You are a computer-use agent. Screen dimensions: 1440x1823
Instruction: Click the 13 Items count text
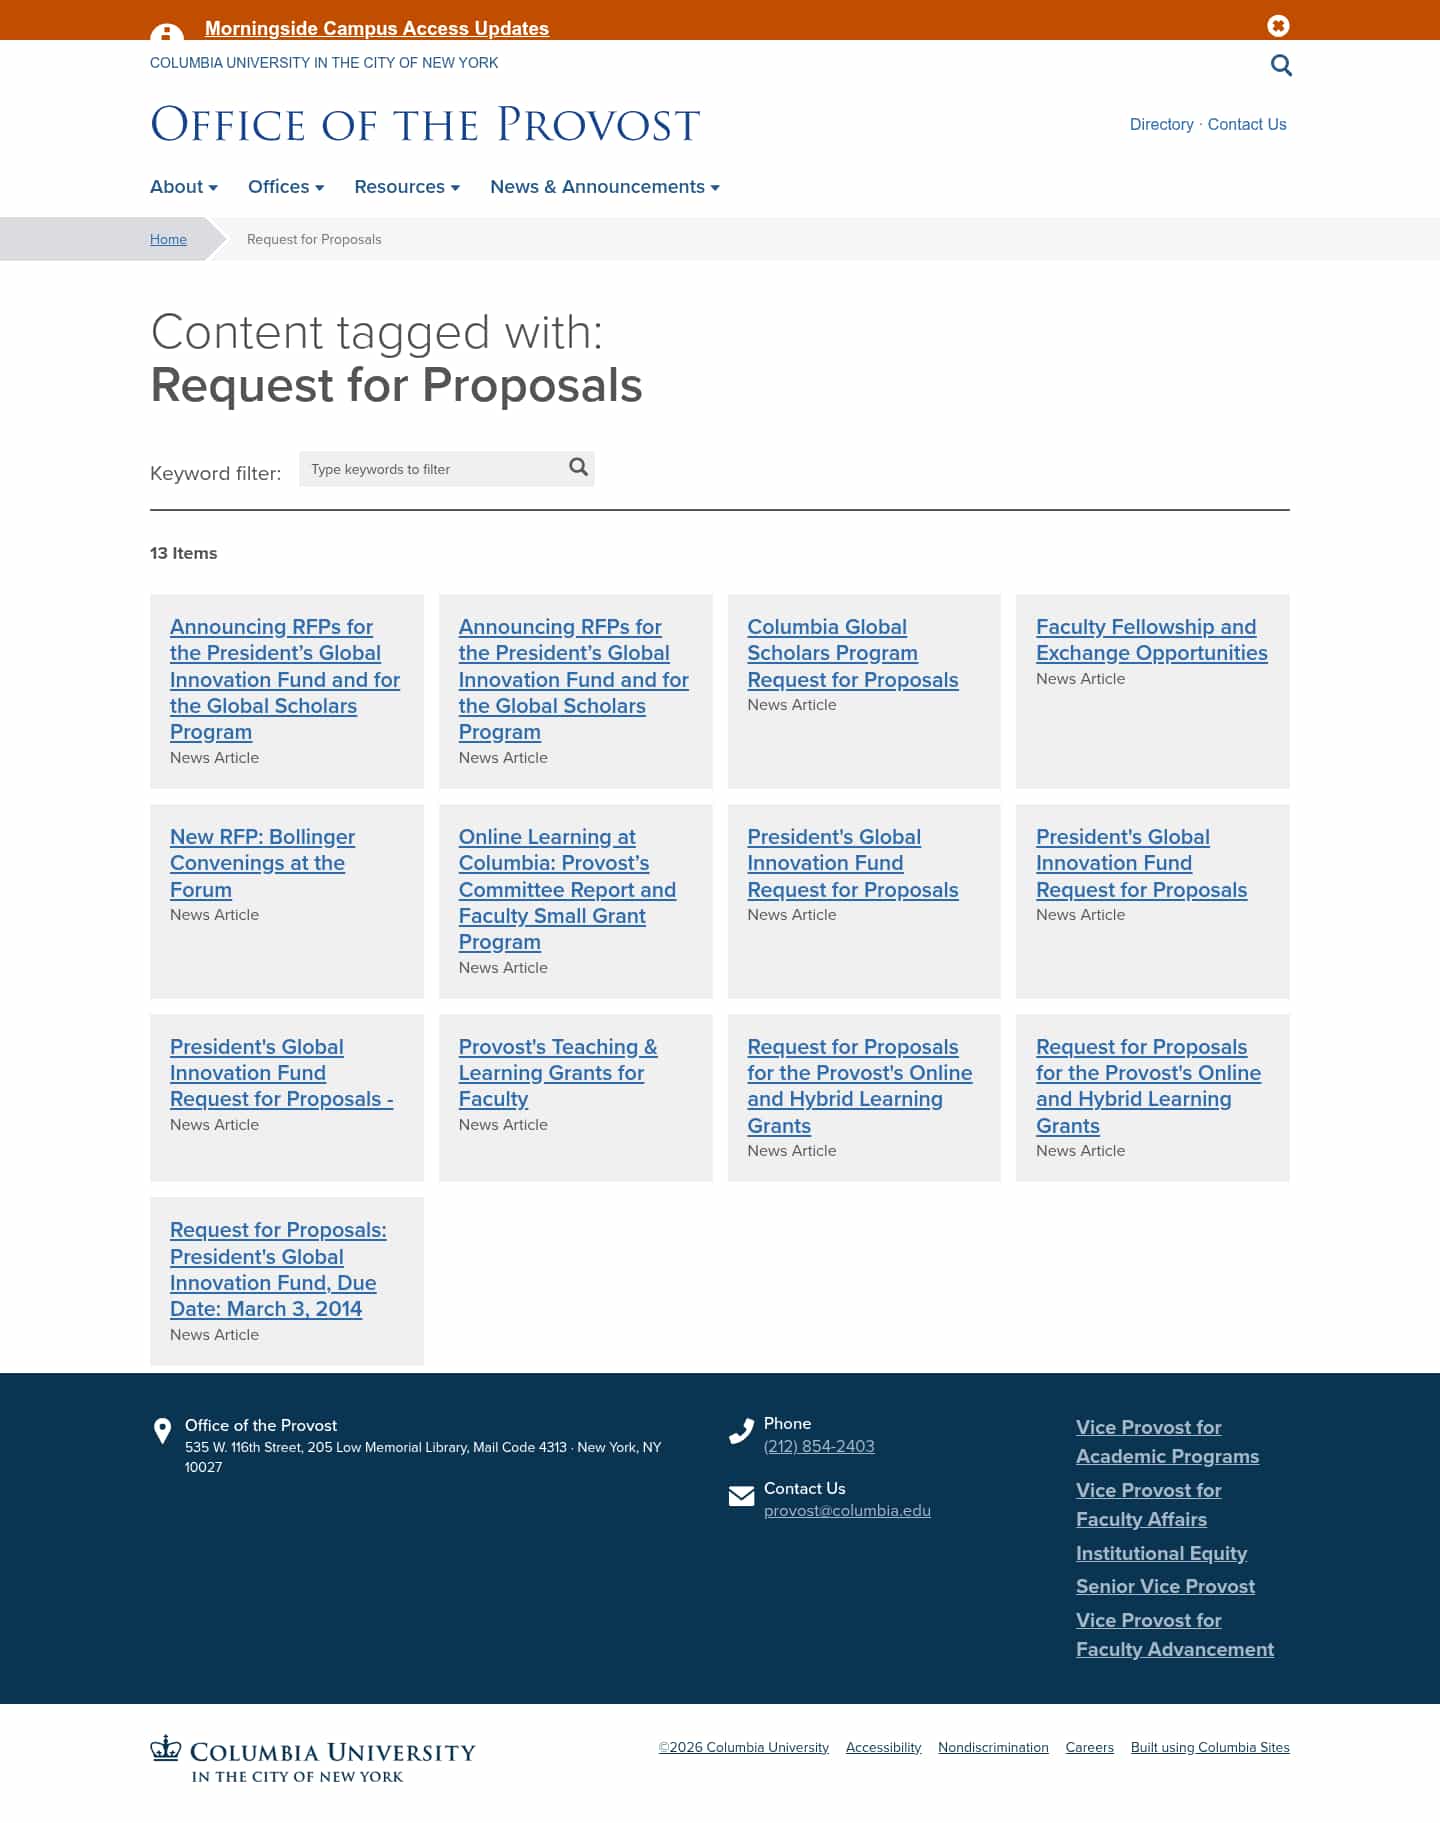pos(183,553)
